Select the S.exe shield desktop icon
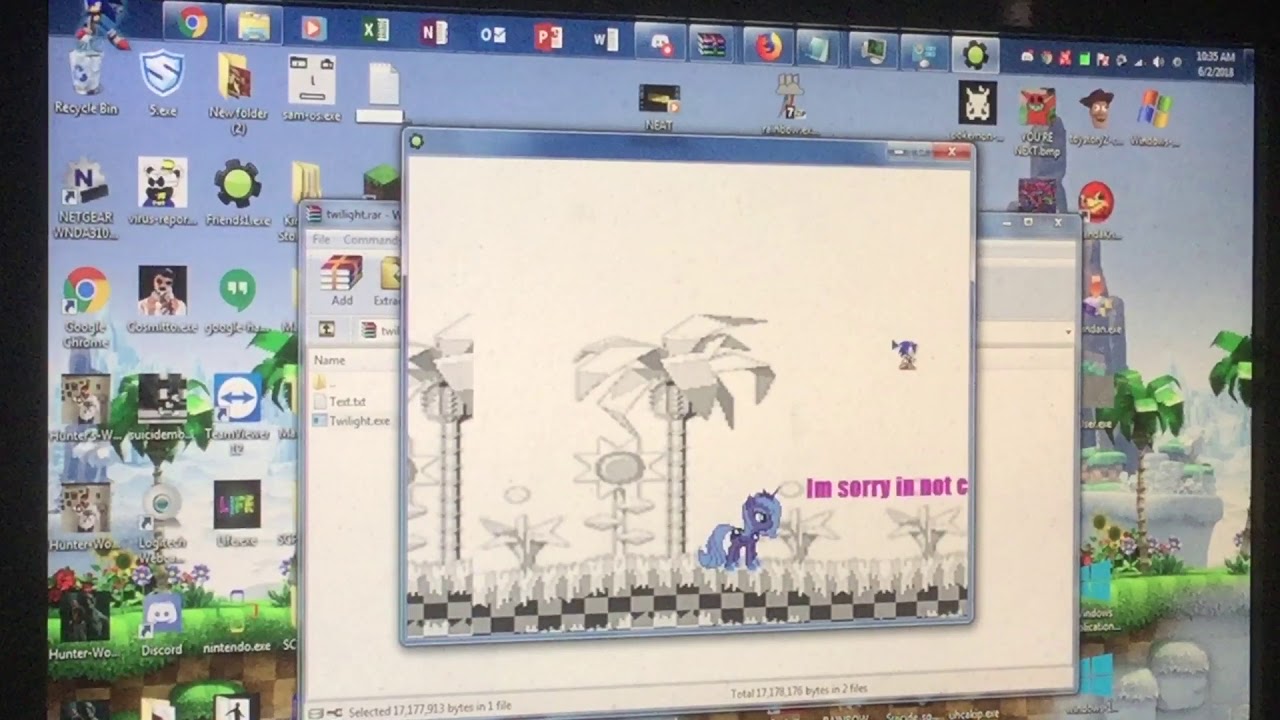Image resolution: width=1280 pixels, height=720 pixels. point(160,85)
